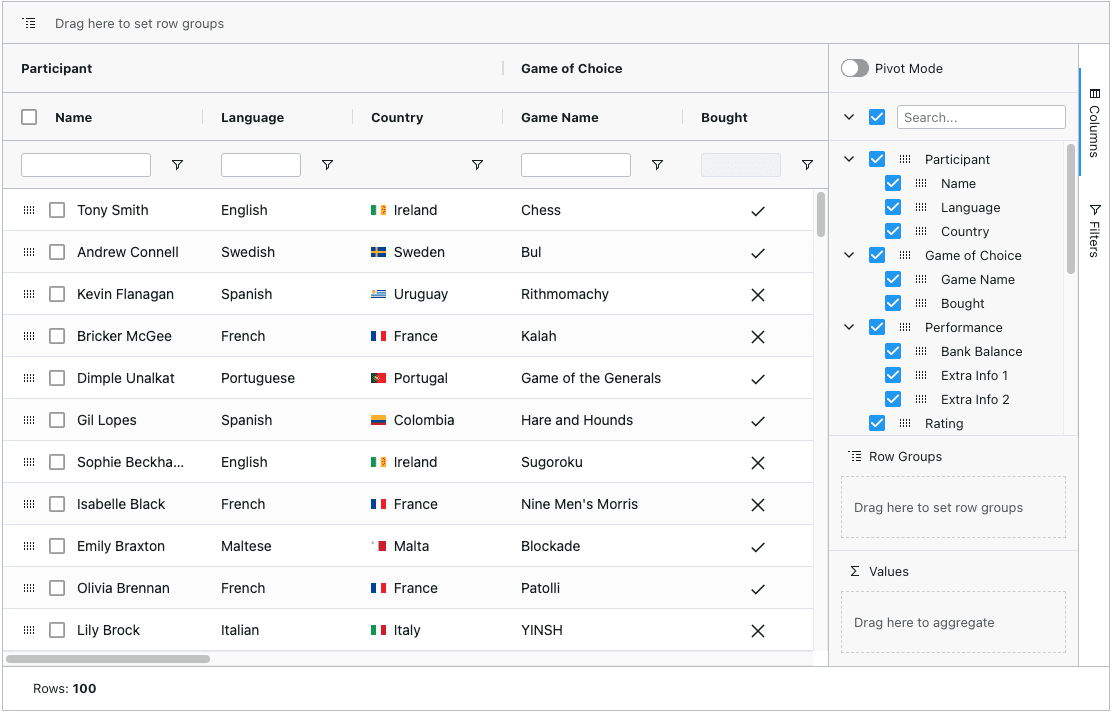Click the cross icon in Kevin Flanagan's row
The width and height of the screenshot is (1113, 712).
(757, 295)
